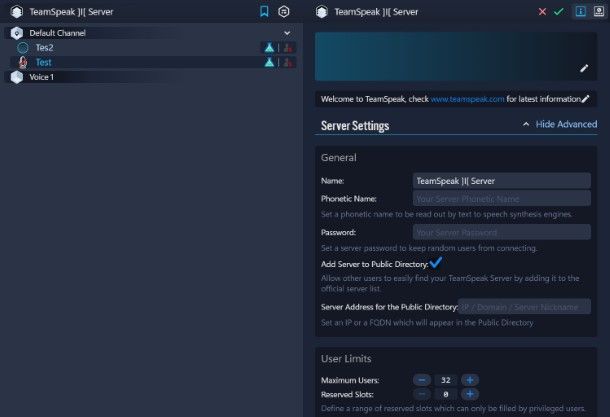Click the chevron next to Hide Advanced
Screen dimensions: 610x417
(526, 124)
